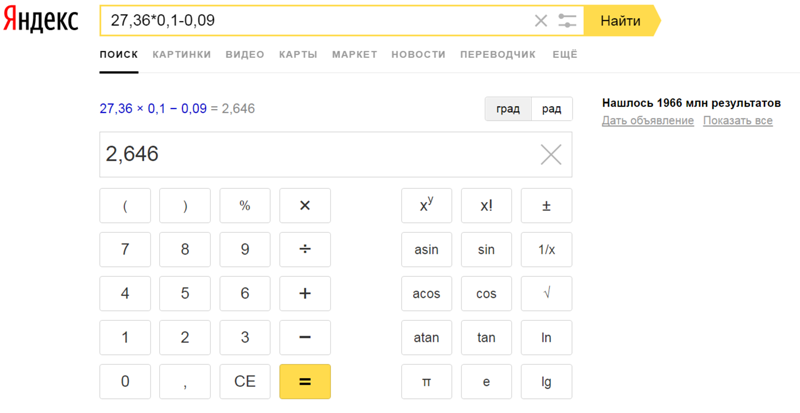
Task: Switch angle mode to град (degrees)
Action: click(508, 109)
